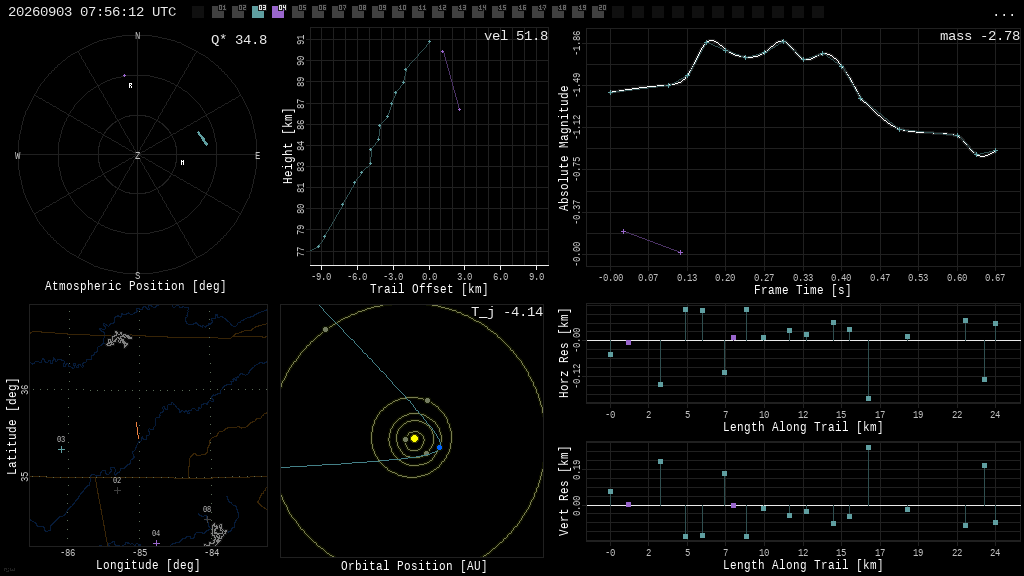Viewport: 1024px width, 576px height.
Task: Select the teal station 03 box
Action: (258, 12)
